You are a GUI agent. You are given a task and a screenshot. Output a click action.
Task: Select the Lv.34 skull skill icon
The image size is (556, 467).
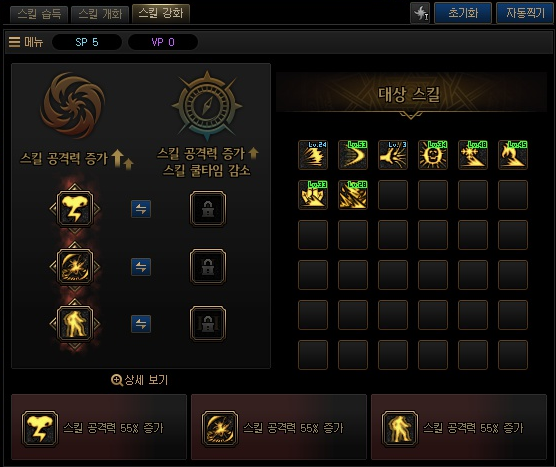pyautogui.click(x=433, y=155)
